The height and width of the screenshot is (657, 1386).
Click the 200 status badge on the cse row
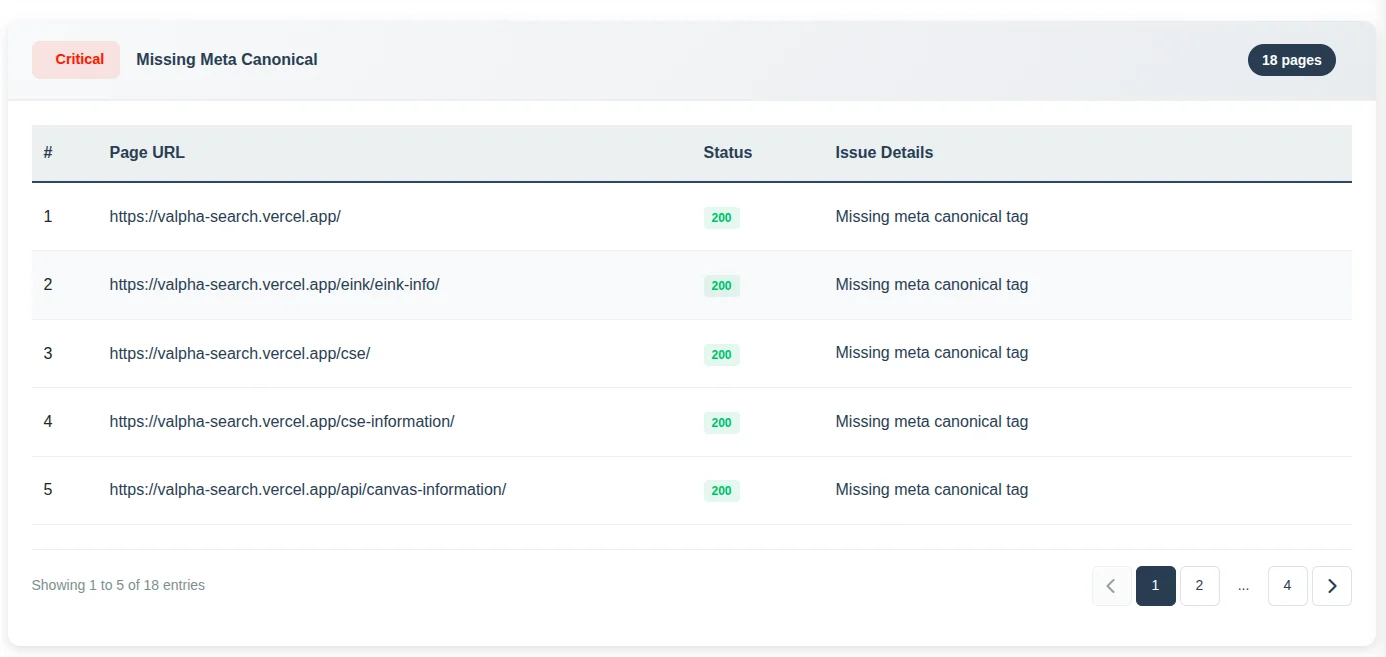pos(721,354)
